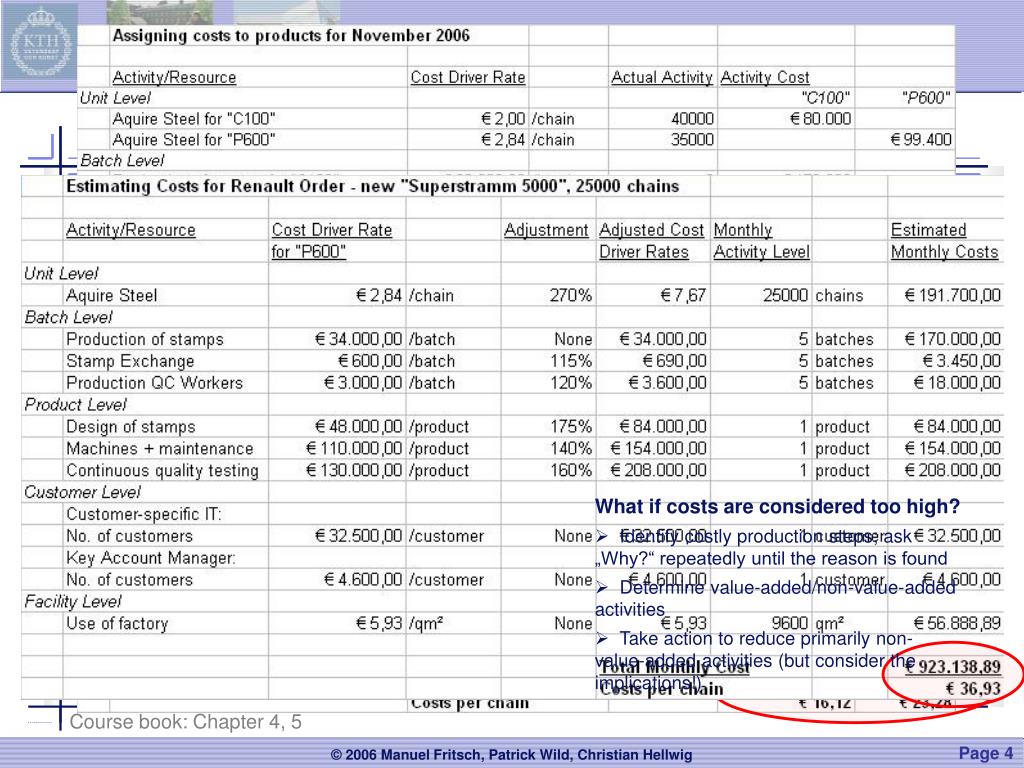Select the "Continuous quality testing" cell
The width and height of the screenshot is (1024, 768).
coord(162,470)
